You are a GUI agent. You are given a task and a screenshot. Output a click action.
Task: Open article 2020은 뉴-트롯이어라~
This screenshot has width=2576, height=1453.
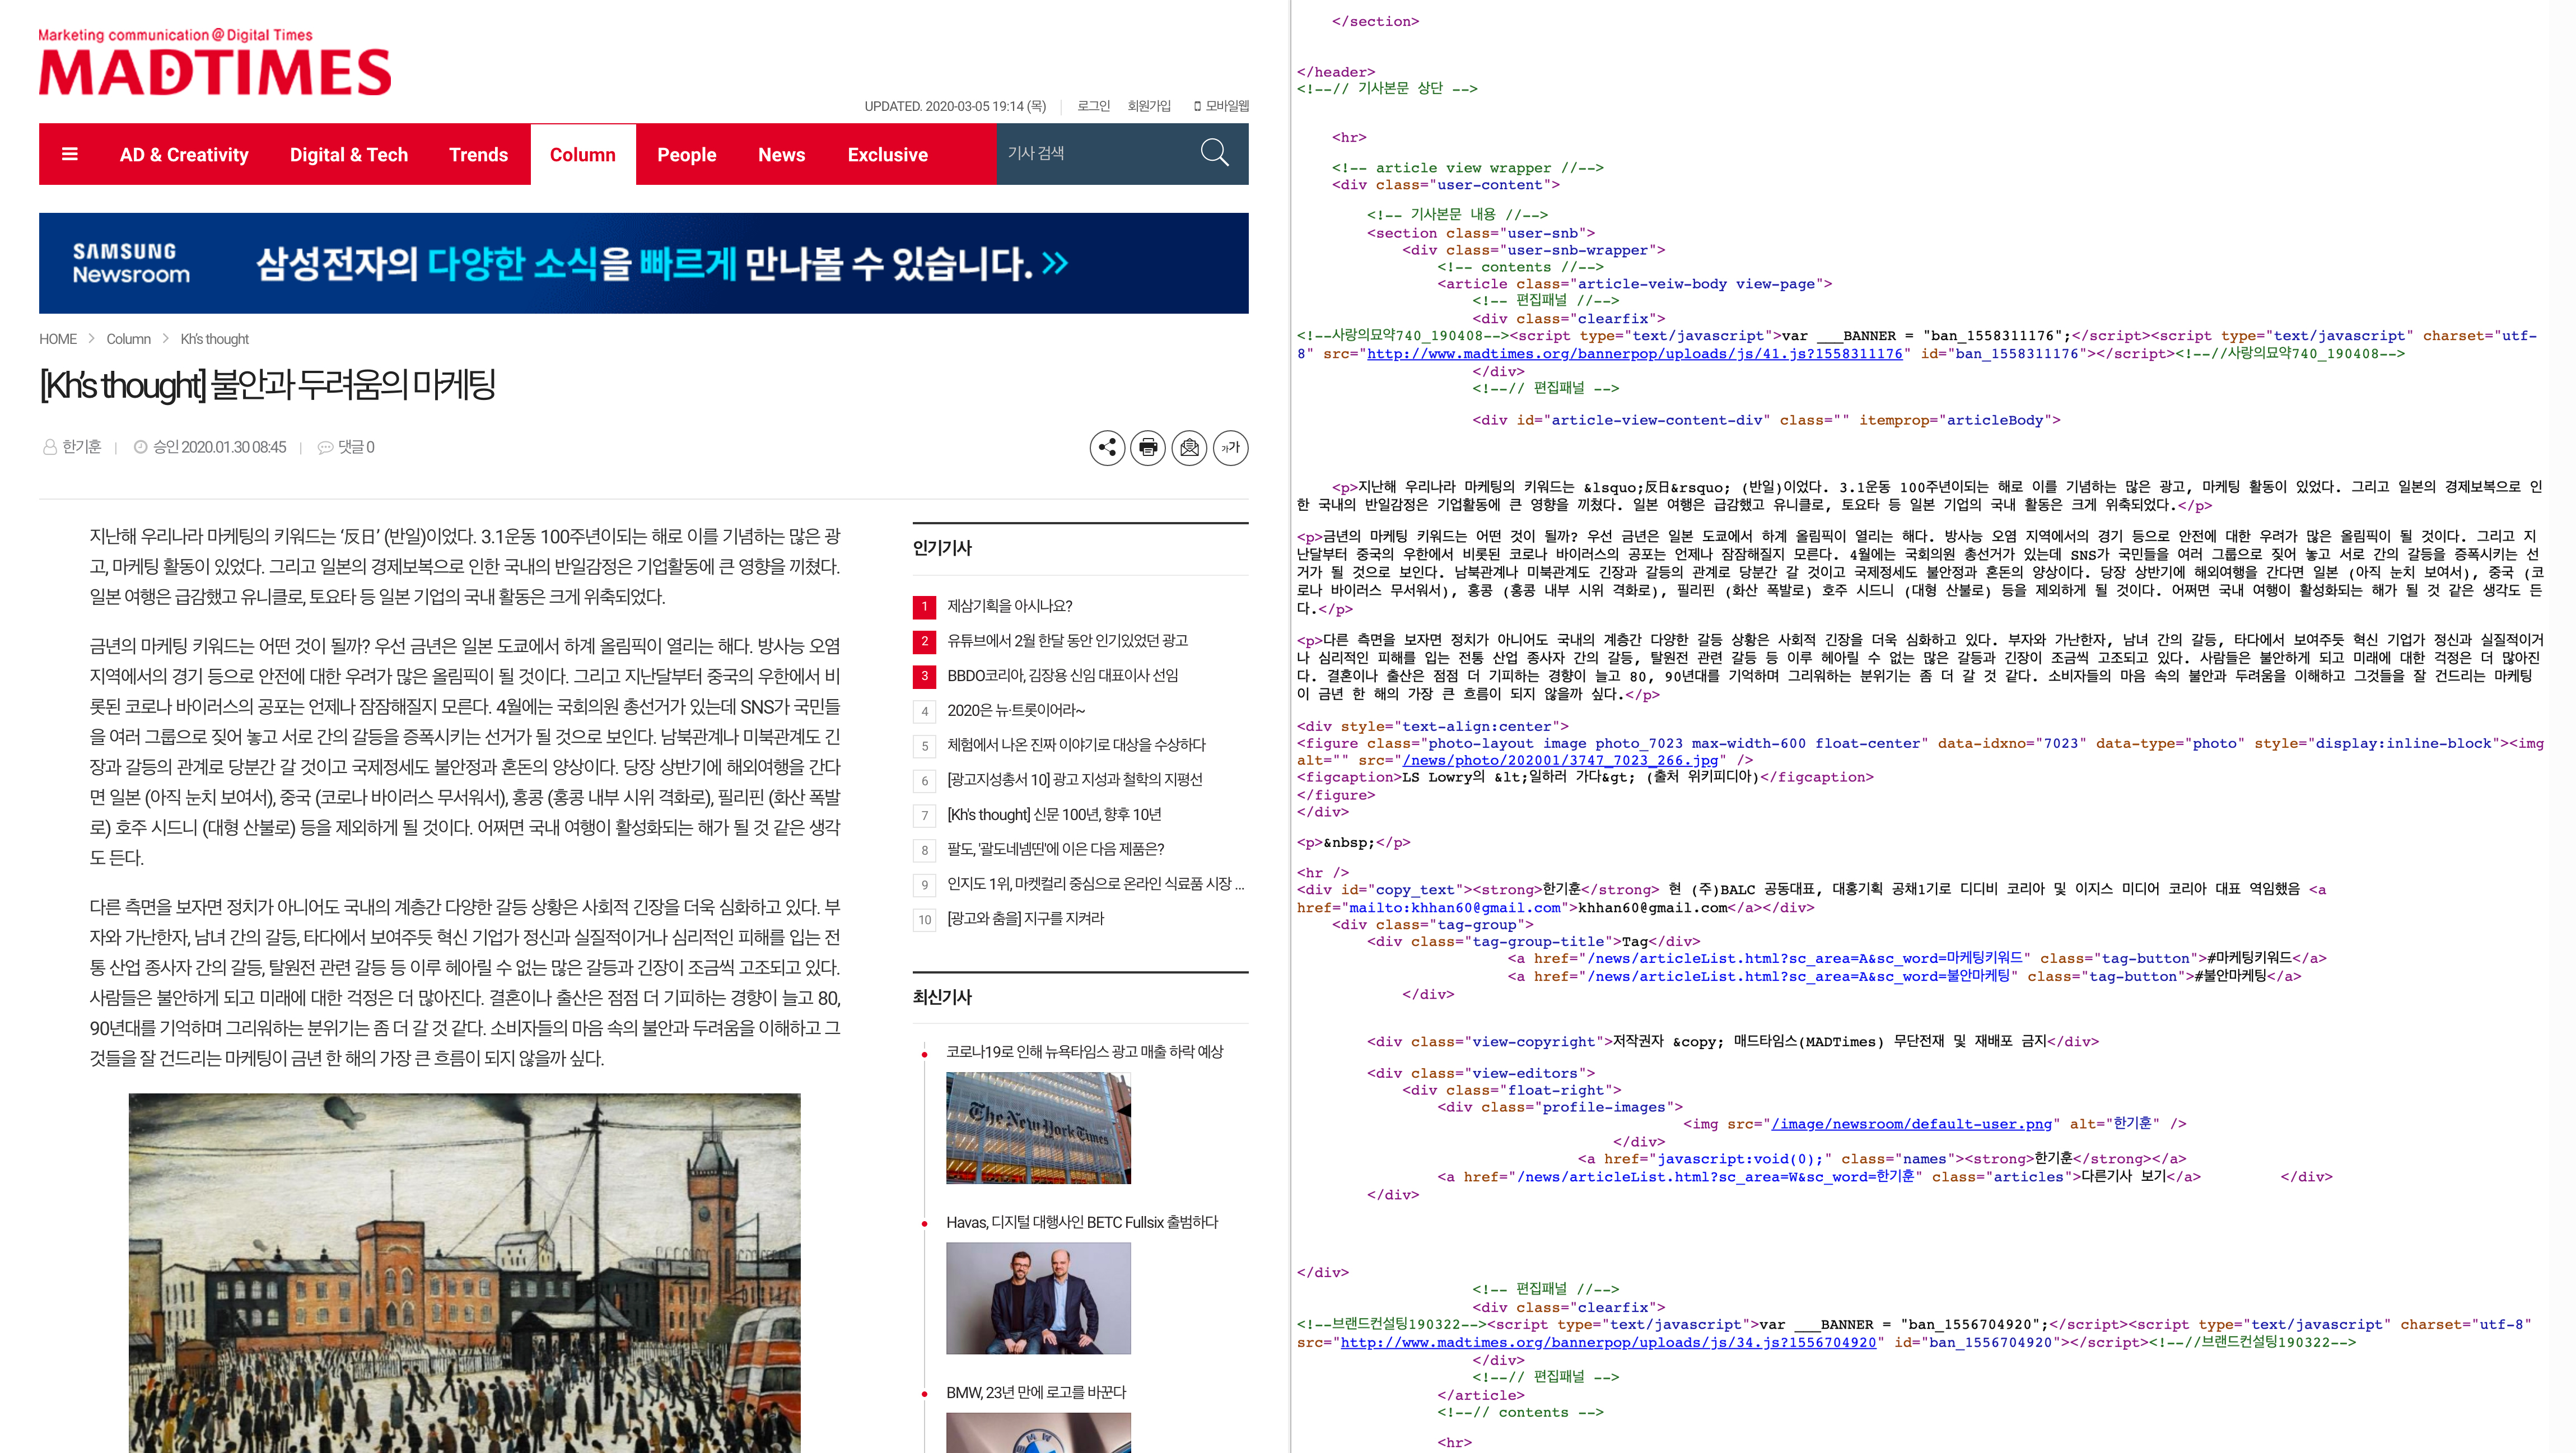click(x=1016, y=710)
